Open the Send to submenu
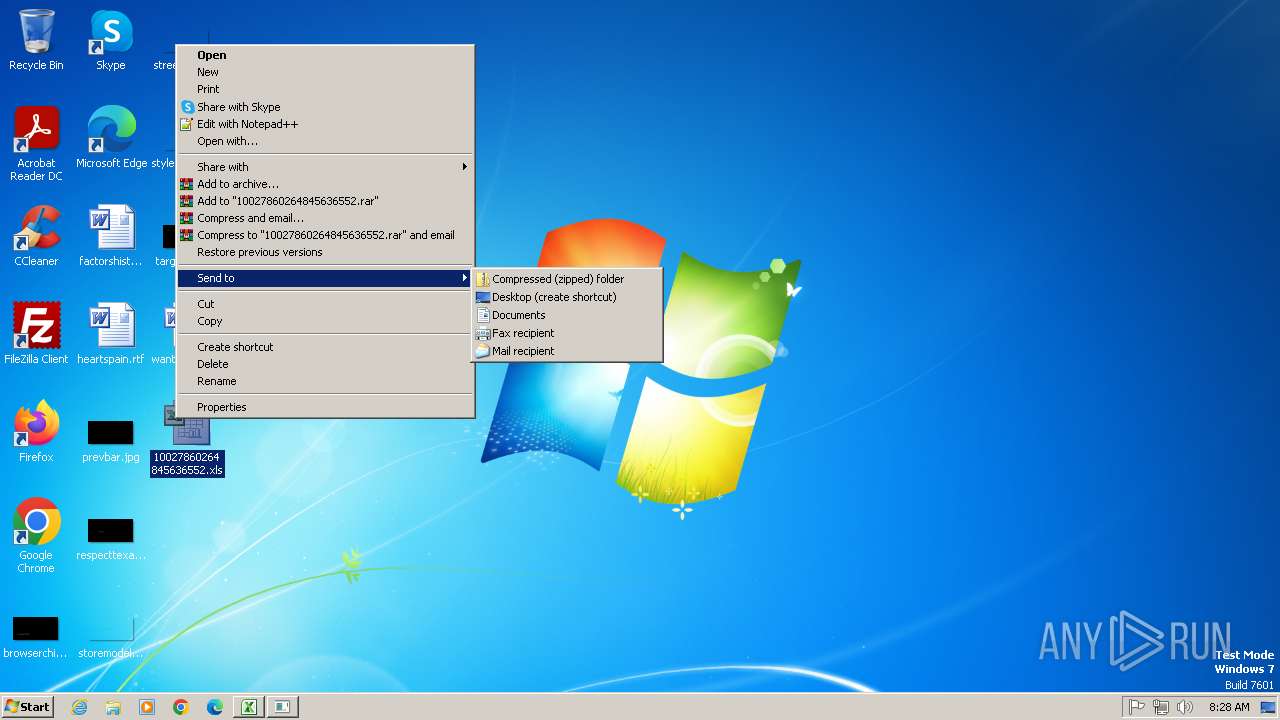 [x=325, y=278]
